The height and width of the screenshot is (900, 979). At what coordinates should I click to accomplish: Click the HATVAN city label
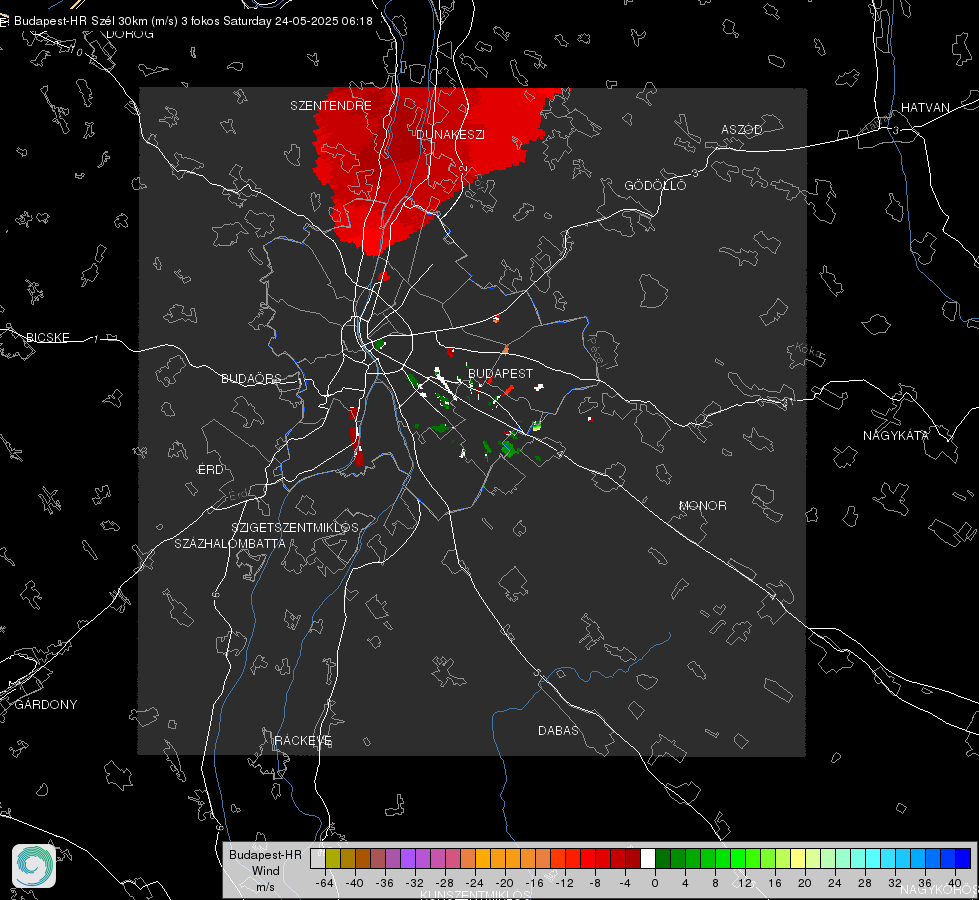coord(925,107)
